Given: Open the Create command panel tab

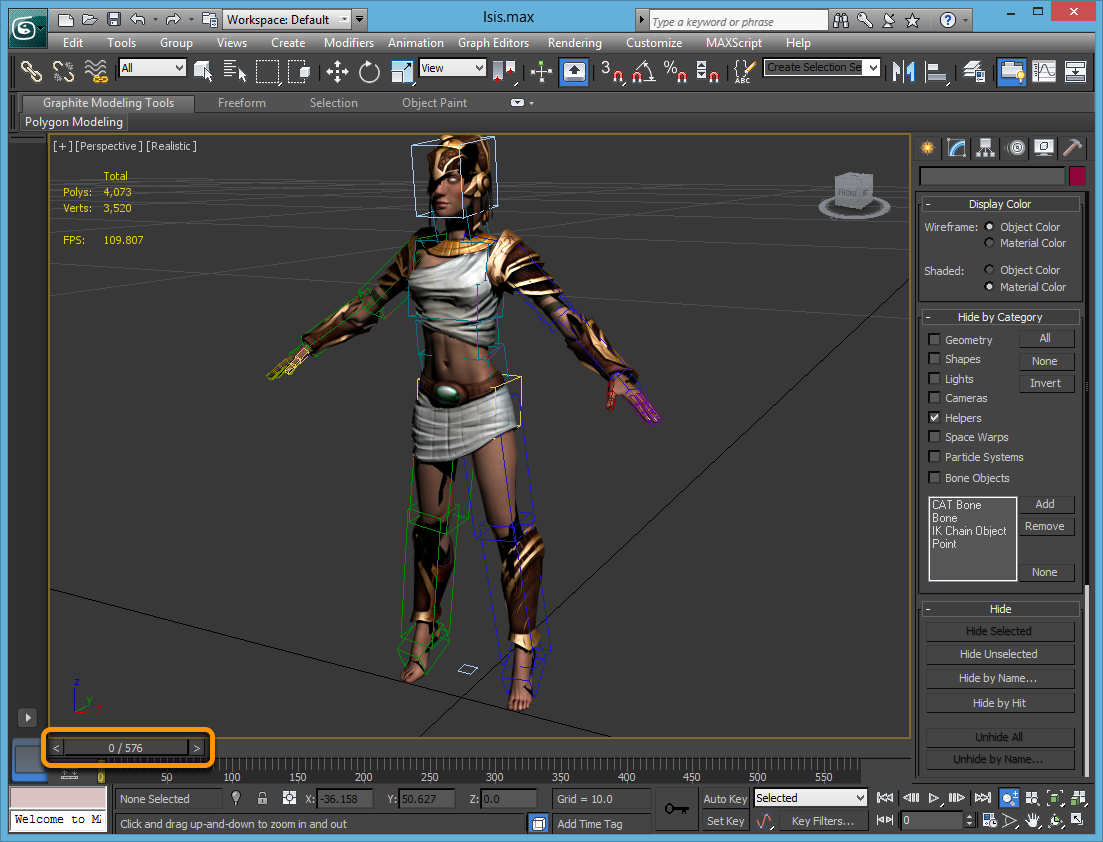Looking at the screenshot, I should (928, 148).
